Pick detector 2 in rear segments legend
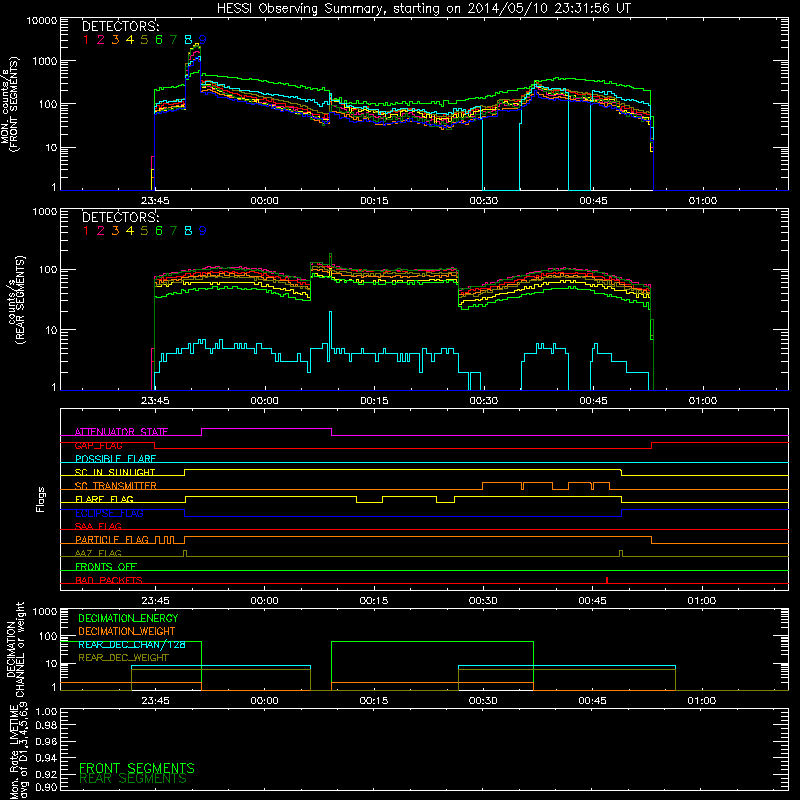 [x=101, y=231]
